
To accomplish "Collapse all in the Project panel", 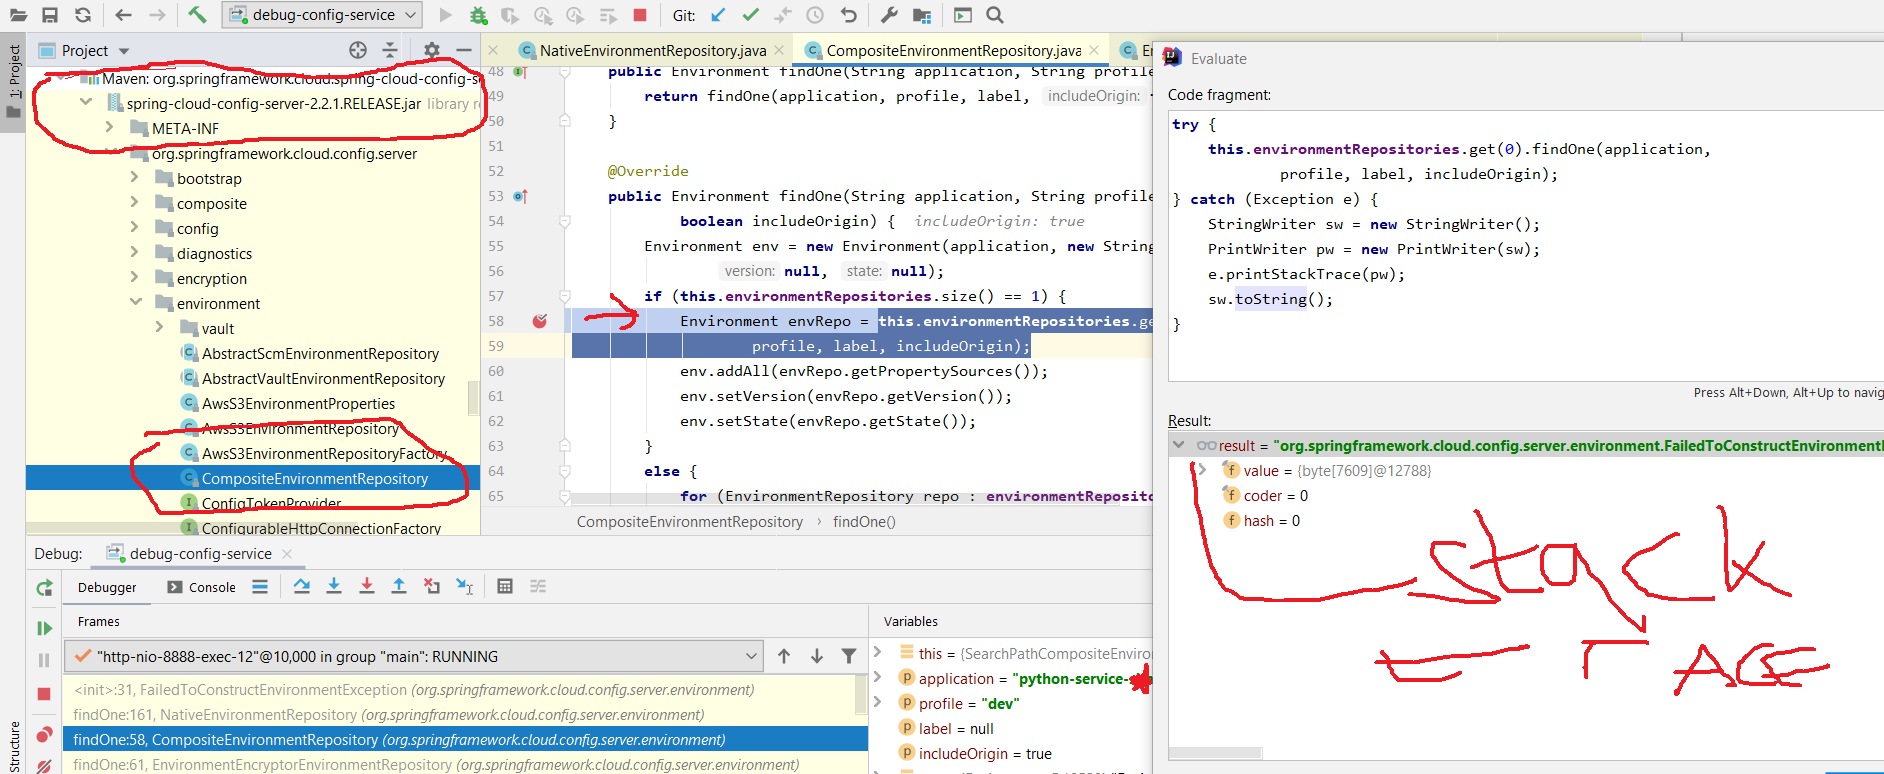I will pos(390,50).
